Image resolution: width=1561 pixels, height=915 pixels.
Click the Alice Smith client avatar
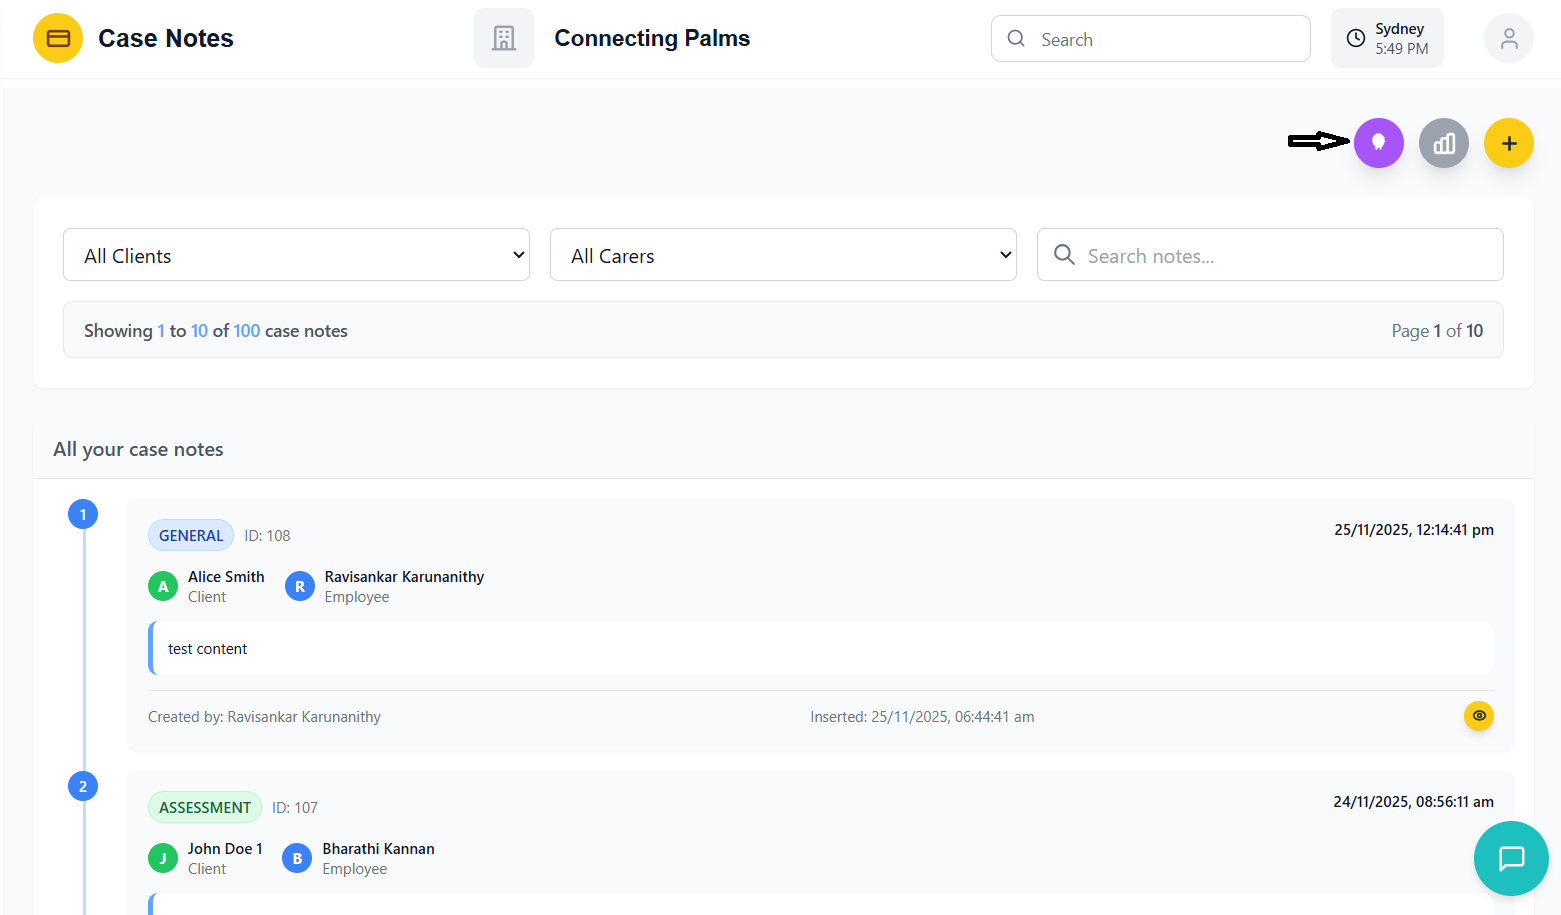163,587
